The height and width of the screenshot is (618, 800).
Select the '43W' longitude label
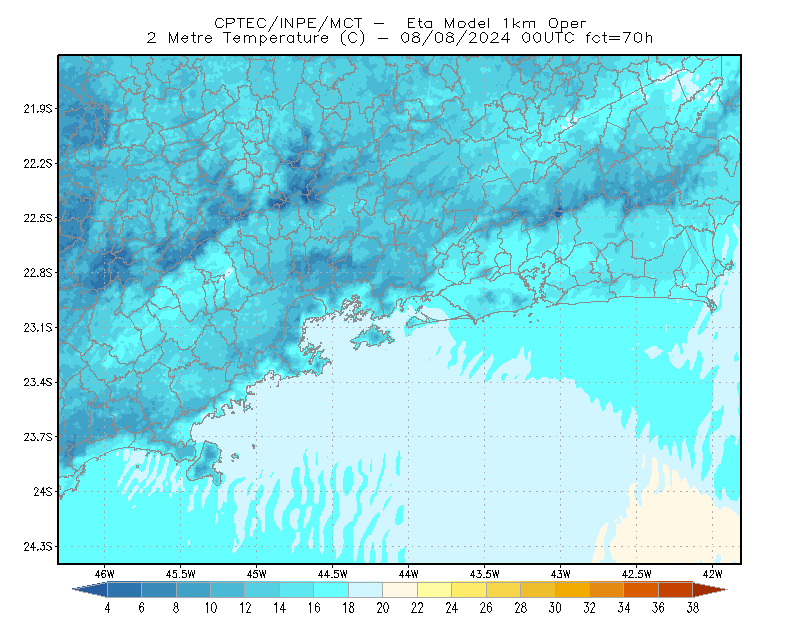(x=560, y=574)
